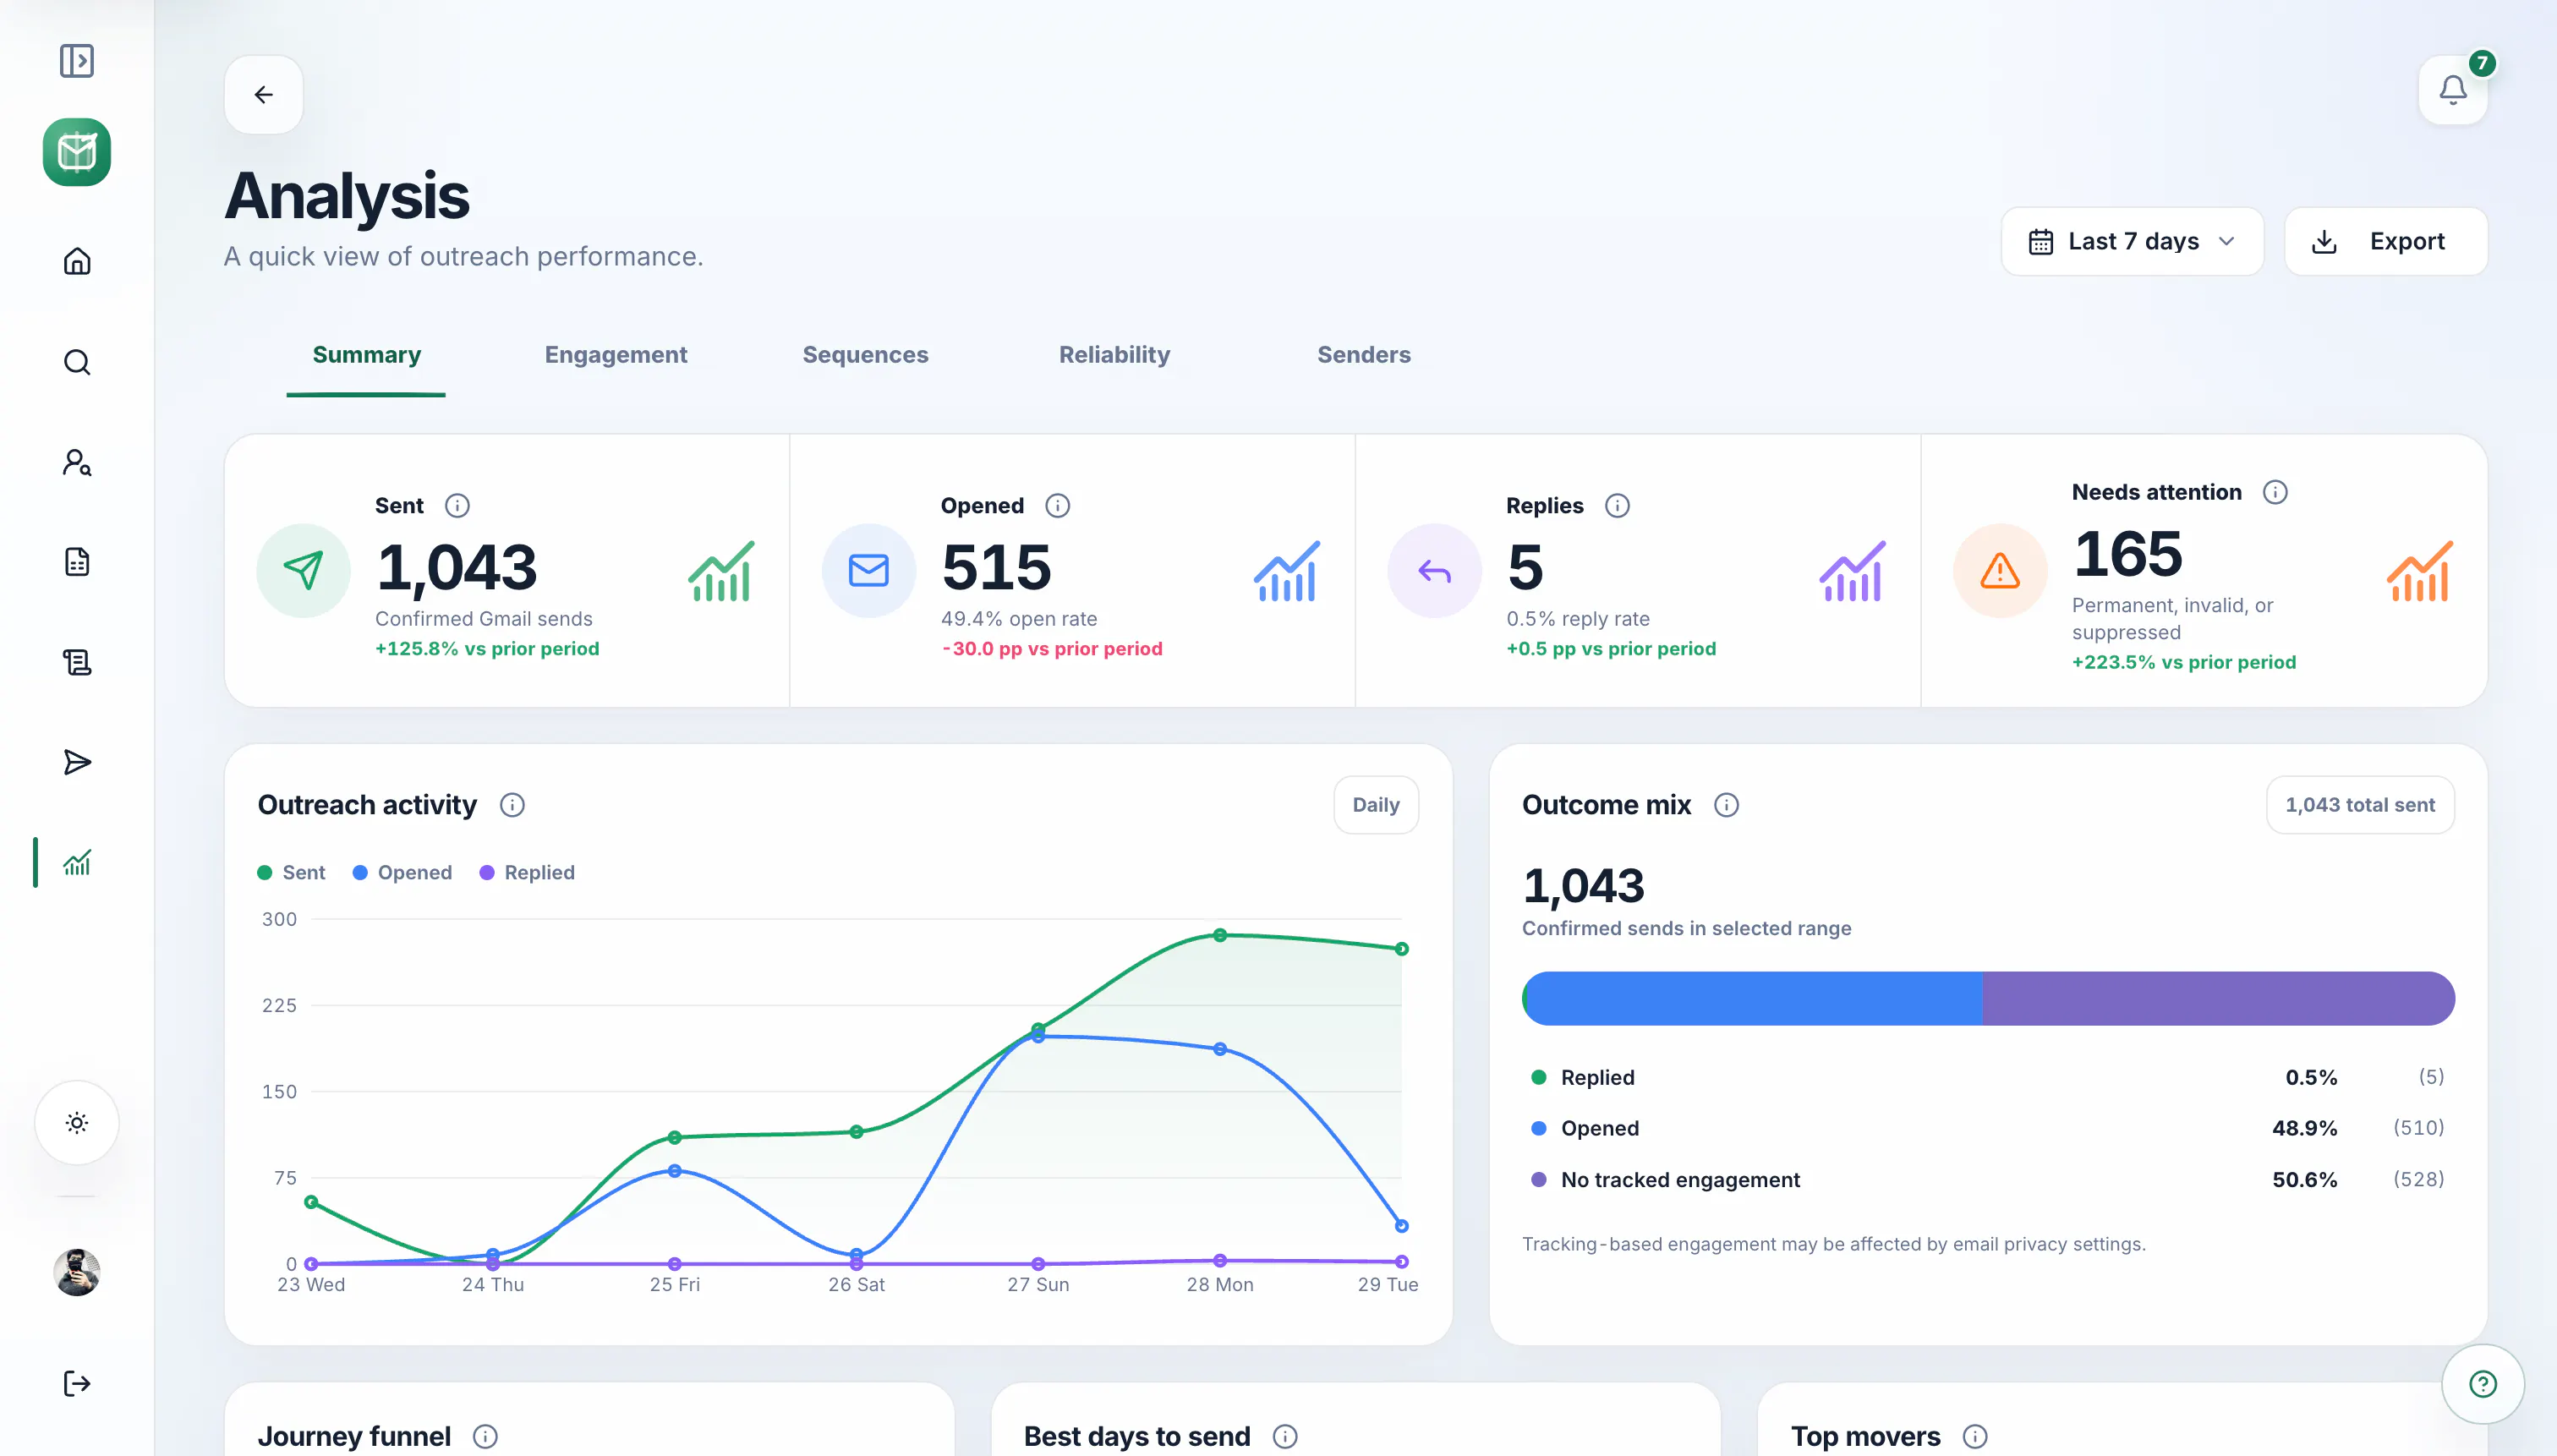The height and width of the screenshot is (1456, 2557).
Task: Toggle the Sent series in chart legend
Action: [291, 873]
